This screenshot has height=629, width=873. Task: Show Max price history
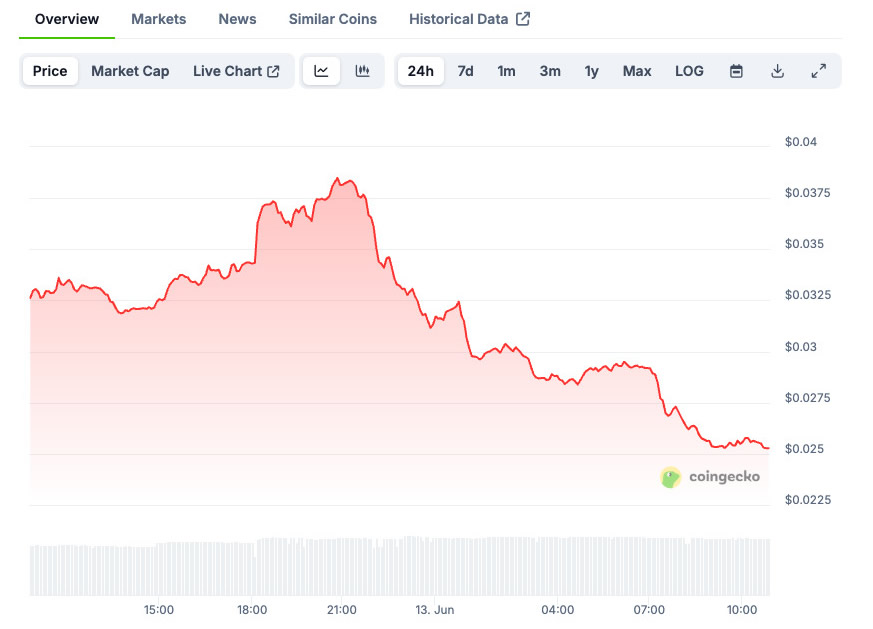click(x=637, y=71)
